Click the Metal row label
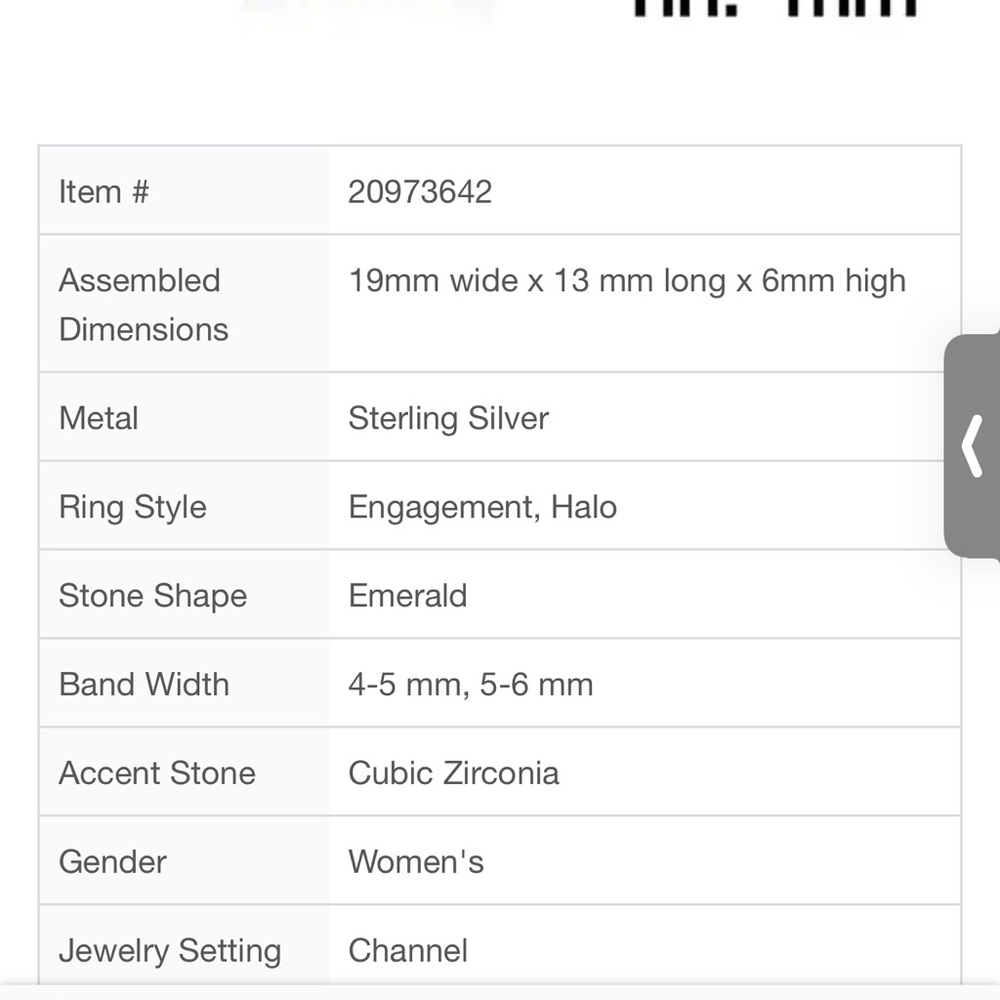The image size is (1000, 1000). click(99, 417)
